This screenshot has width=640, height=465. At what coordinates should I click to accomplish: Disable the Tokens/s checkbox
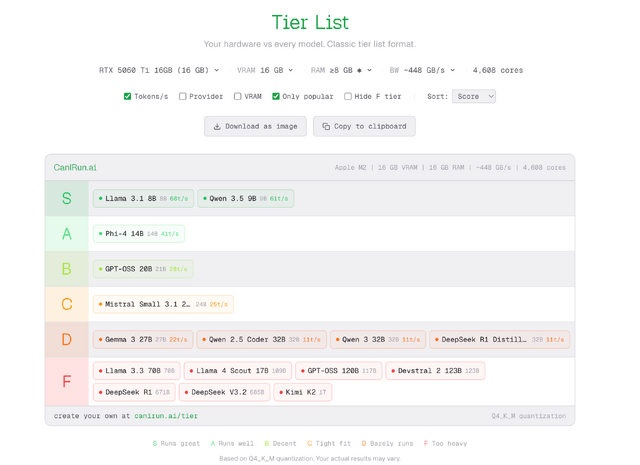pyautogui.click(x=128, y=97)
